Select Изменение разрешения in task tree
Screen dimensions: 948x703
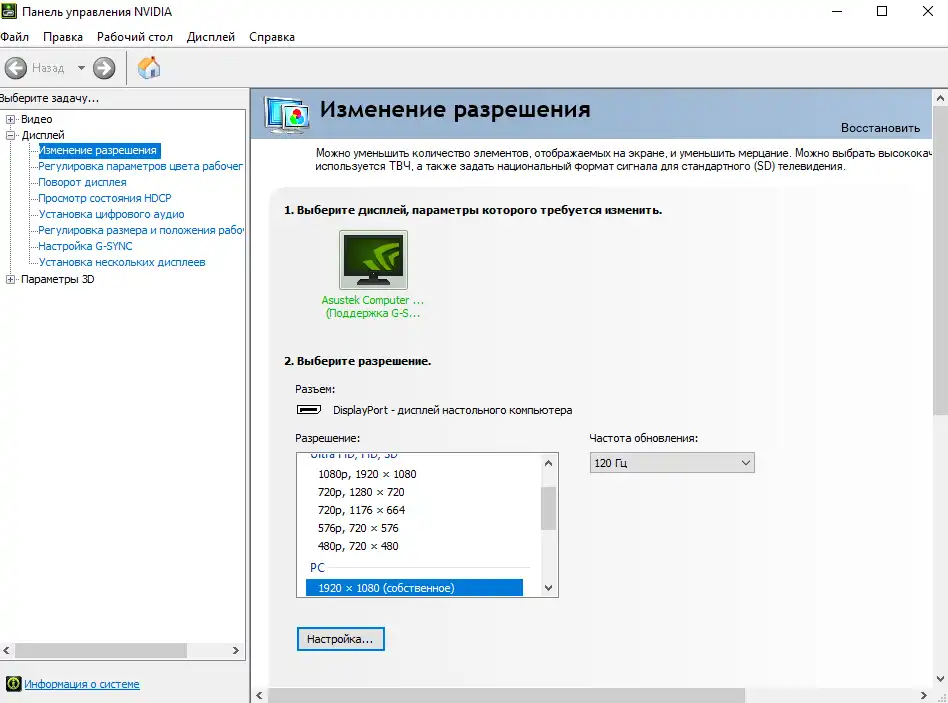click(x=98, y=151)
